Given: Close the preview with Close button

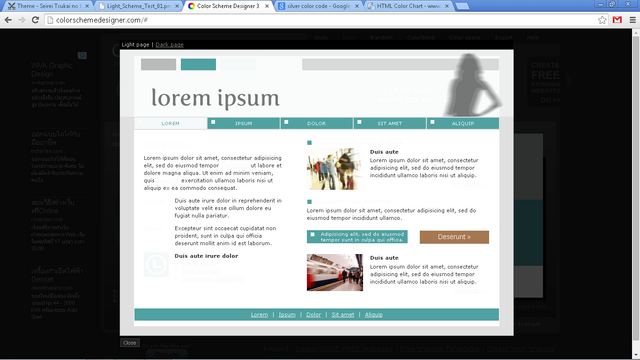Looking at the screenshot, I should coord(129,343).
